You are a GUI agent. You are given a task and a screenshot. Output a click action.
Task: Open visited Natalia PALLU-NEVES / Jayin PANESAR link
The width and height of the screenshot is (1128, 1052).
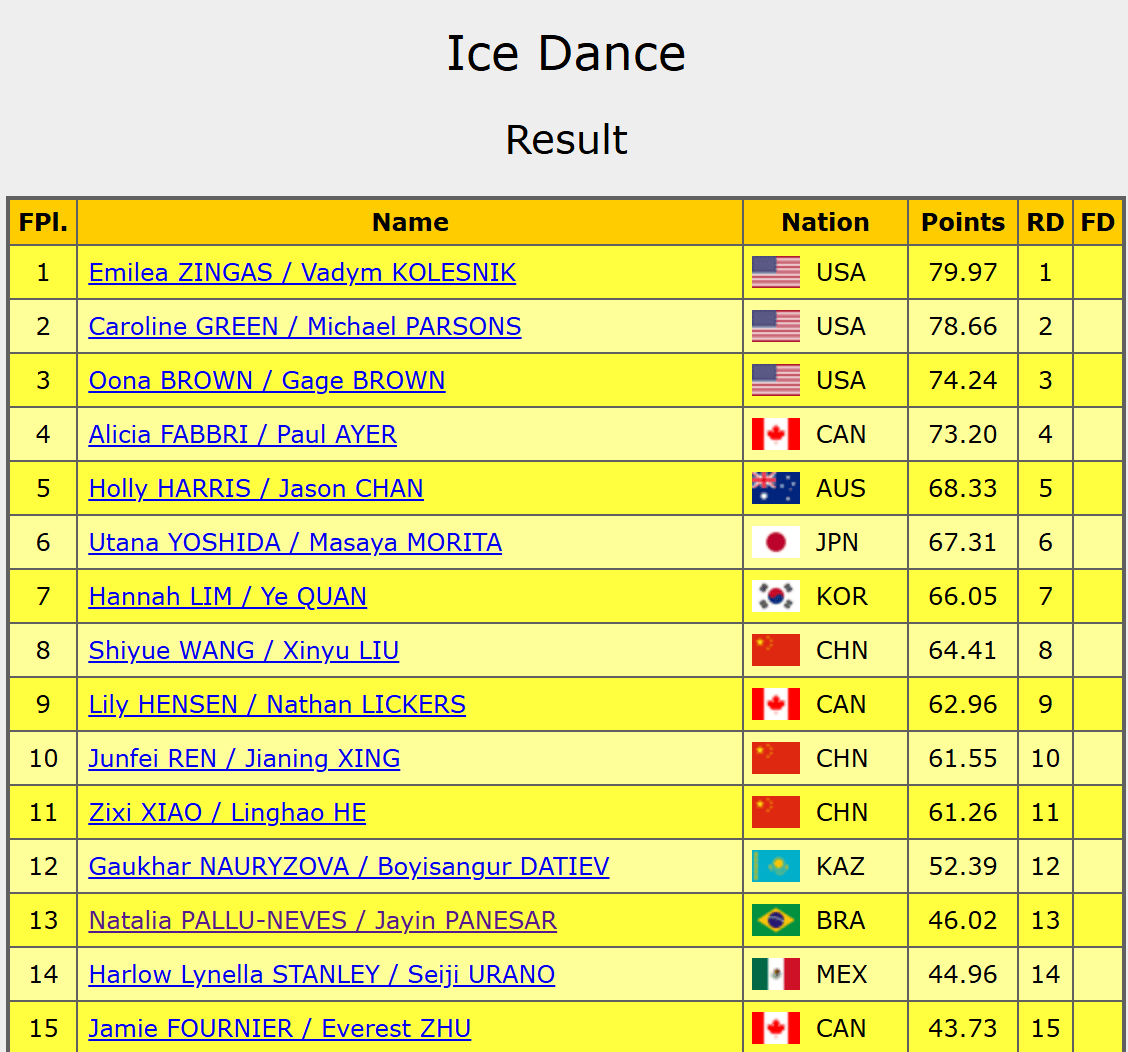point(323,920)
